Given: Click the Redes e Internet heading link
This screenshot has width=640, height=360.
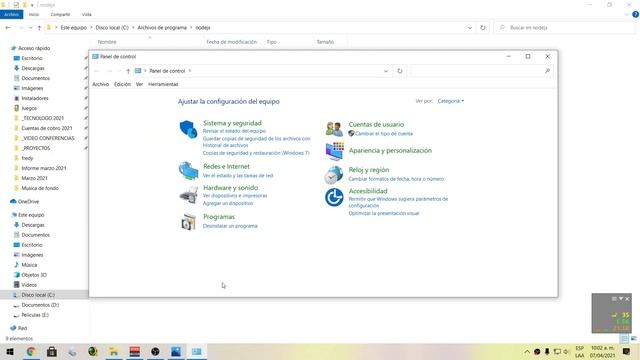Looking at the screenshot, I should point(226,167).
